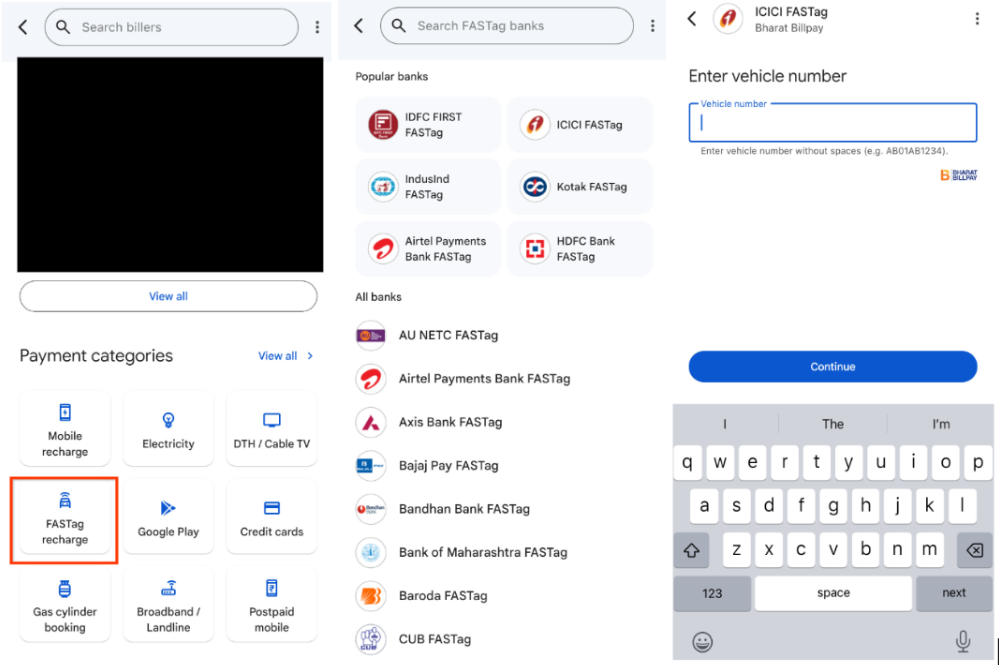Open Credit cards payment category
999x665 pixels.
(x=271, y=517)
